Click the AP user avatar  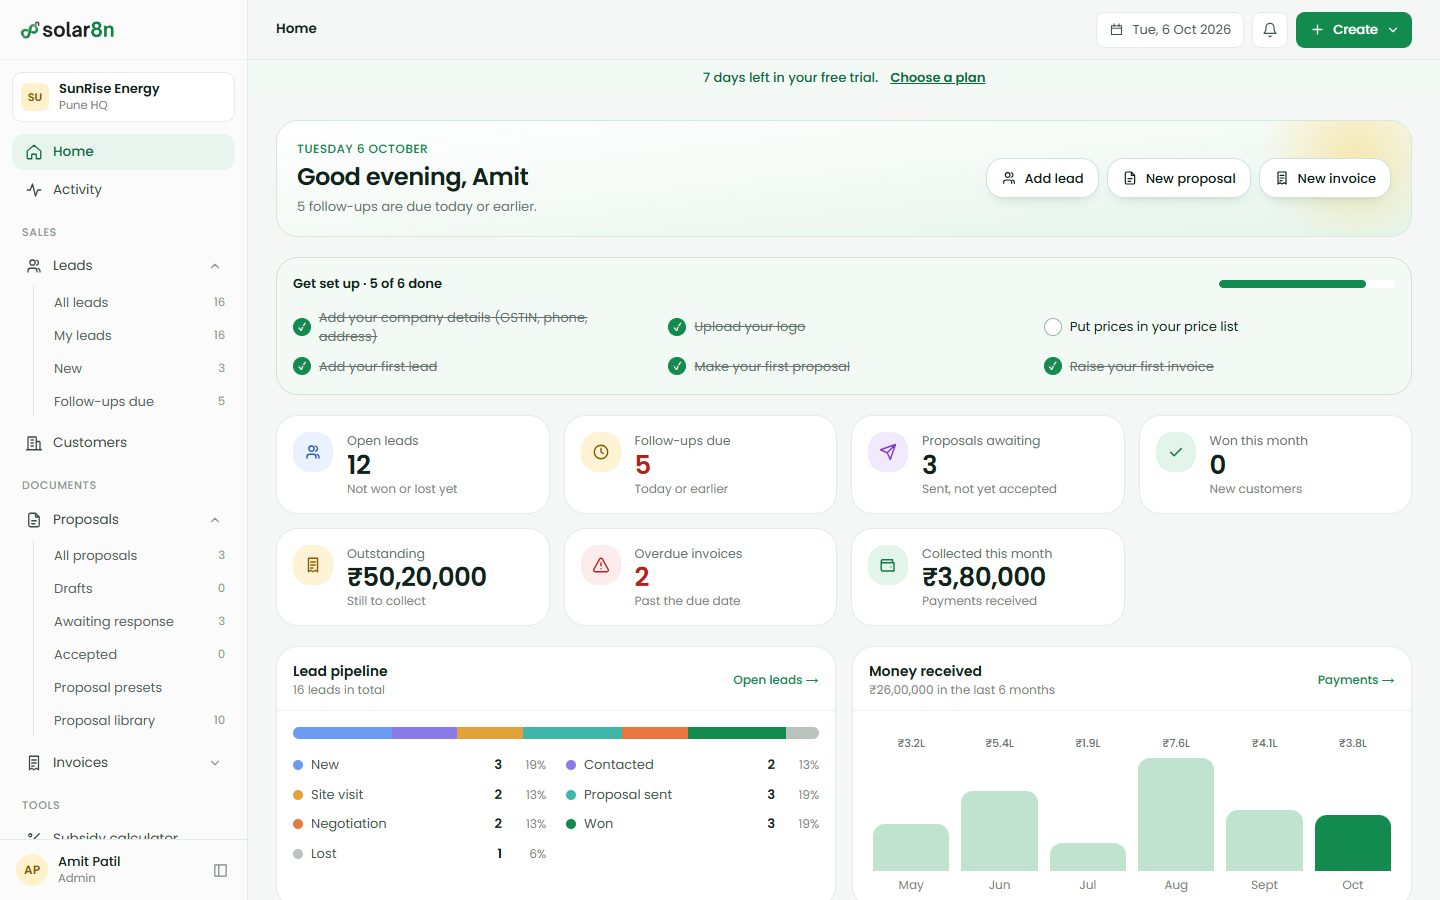pyautogui.click(x=32, y=870)
